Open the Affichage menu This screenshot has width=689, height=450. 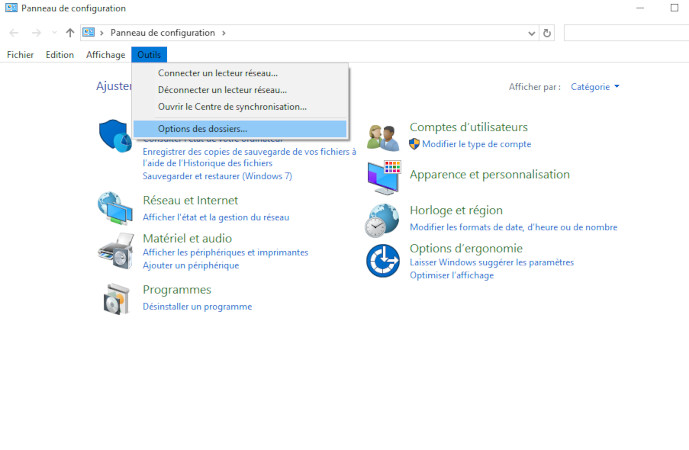point(105,55)
